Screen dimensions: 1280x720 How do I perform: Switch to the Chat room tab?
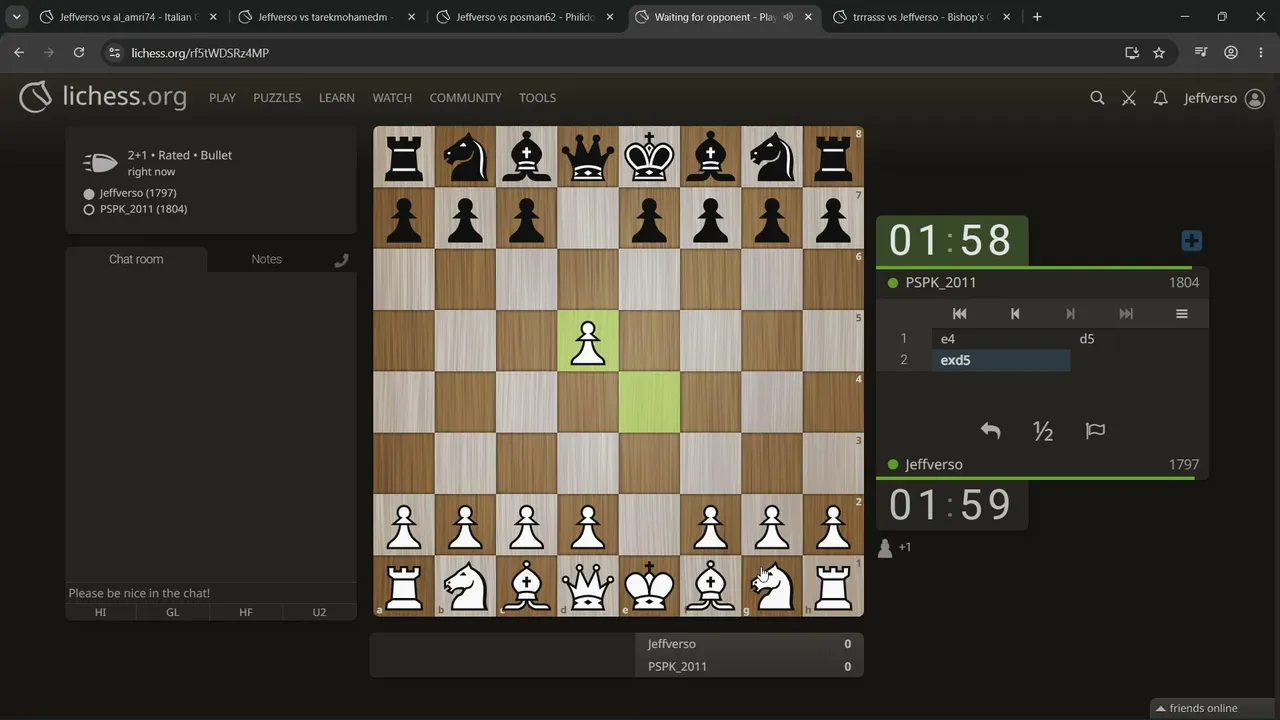(x=136, y=259)
